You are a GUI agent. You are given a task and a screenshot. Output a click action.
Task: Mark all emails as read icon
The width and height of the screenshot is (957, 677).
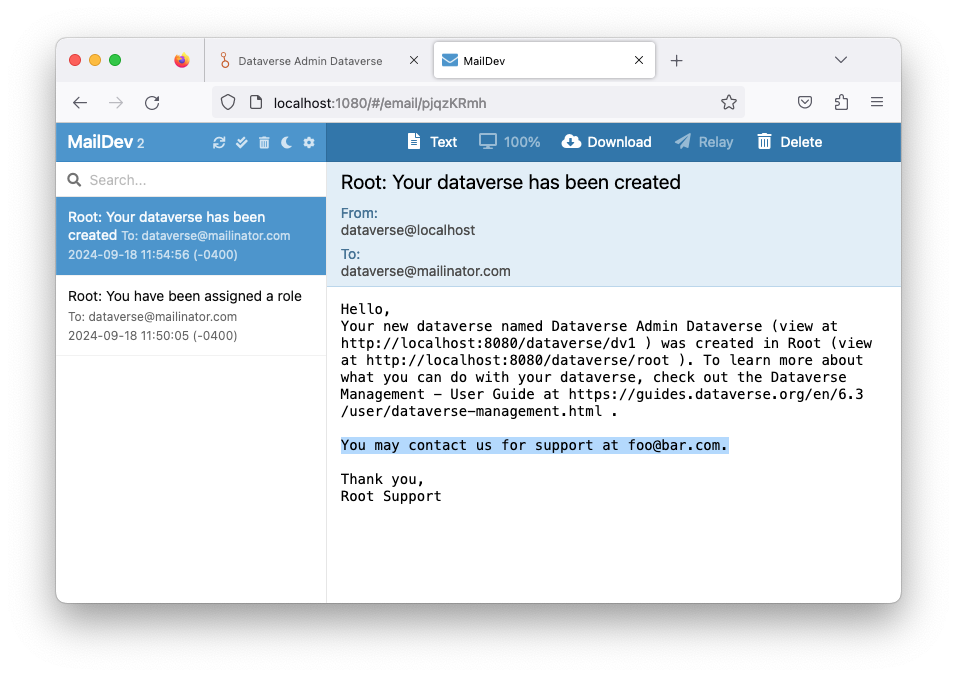(x=241, y=143)
